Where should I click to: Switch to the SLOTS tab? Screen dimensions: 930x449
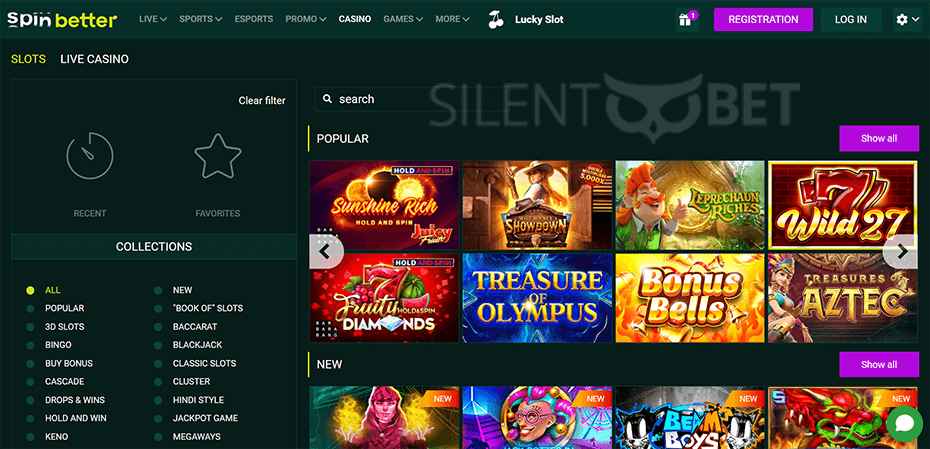click(x=28, y=59)
